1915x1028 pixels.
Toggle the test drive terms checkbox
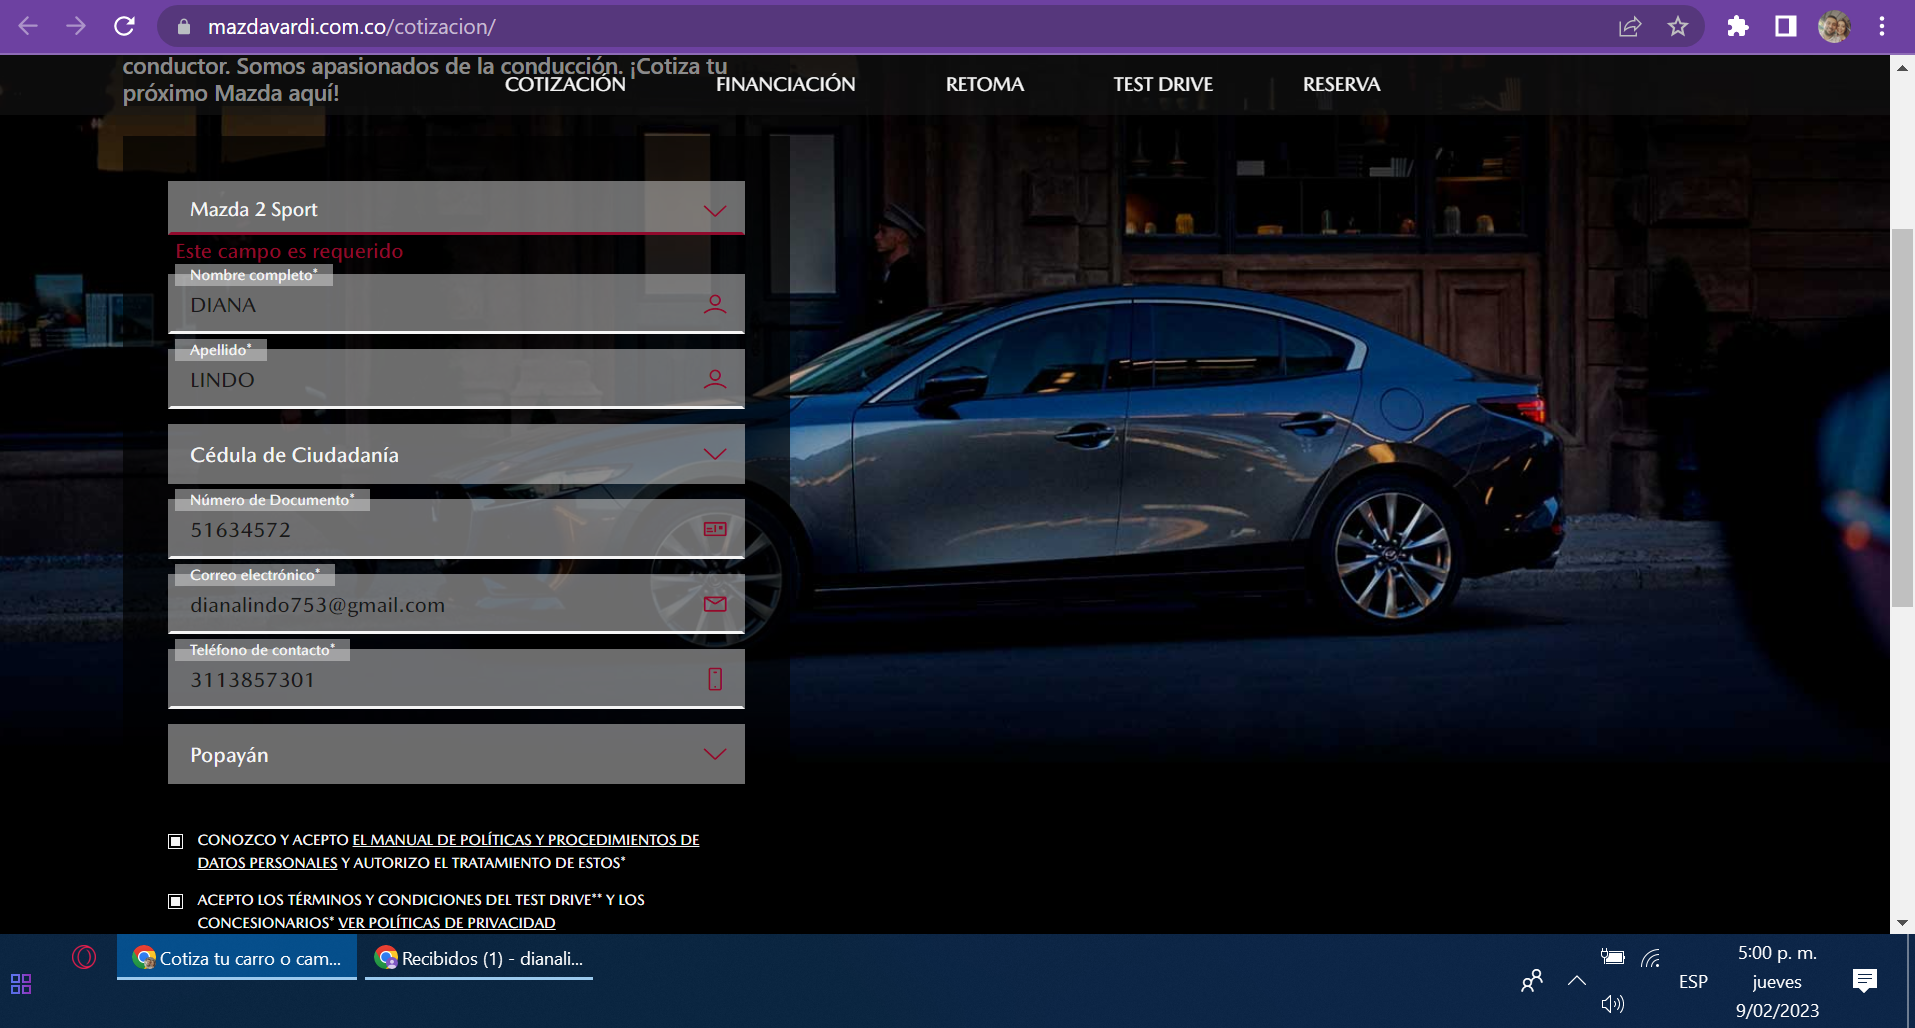[176, 901]
